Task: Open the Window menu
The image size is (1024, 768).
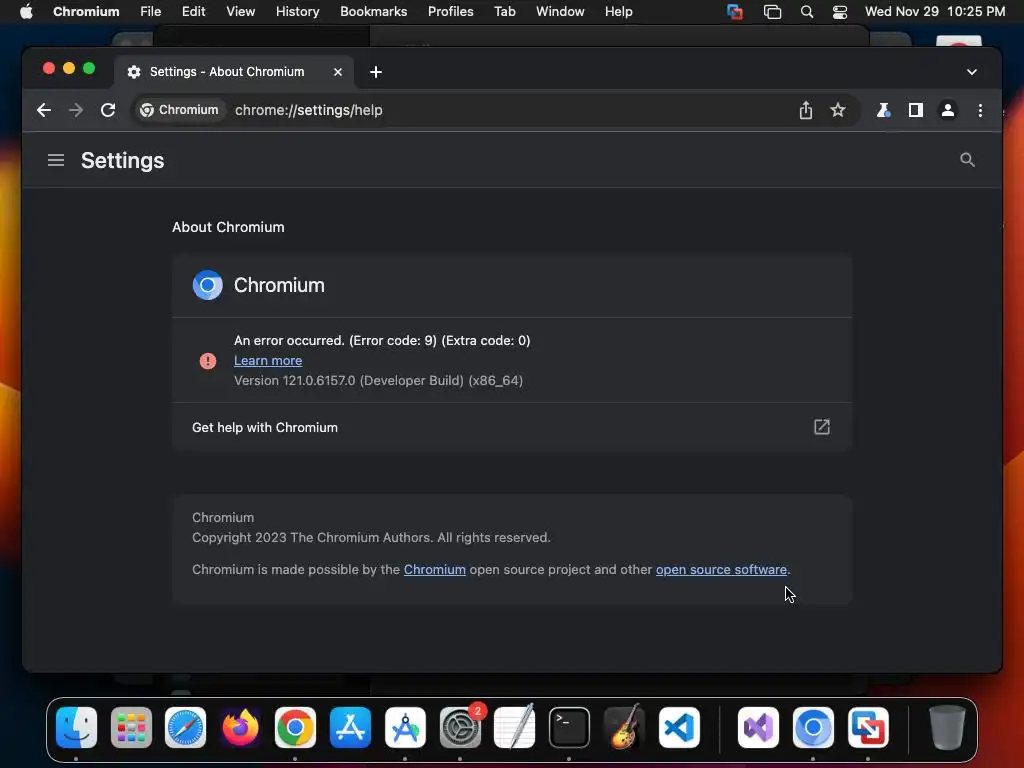Action: 560,12
